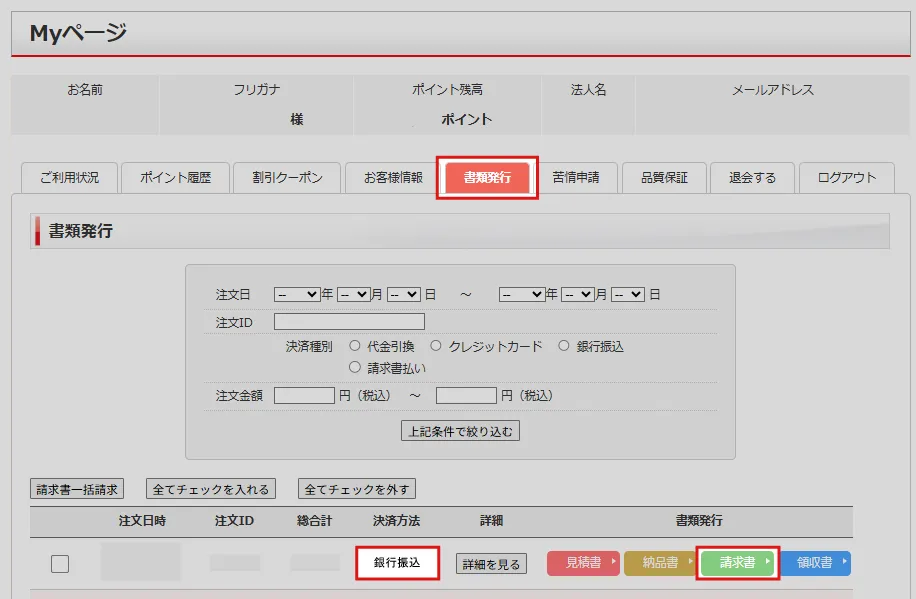Go to the お客様情報 tab
Viewport: 916px width, 599px height.
tap(393, 178)
